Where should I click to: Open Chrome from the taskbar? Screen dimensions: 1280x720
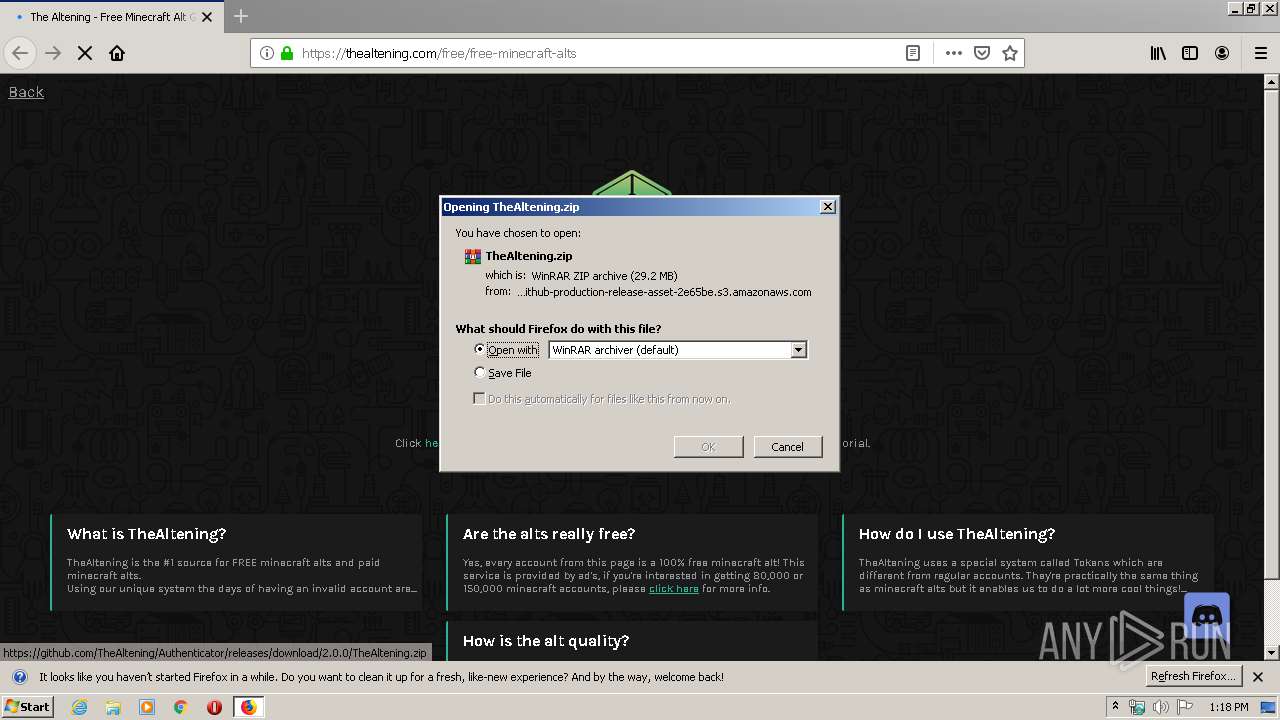click(x=181, y=707)
